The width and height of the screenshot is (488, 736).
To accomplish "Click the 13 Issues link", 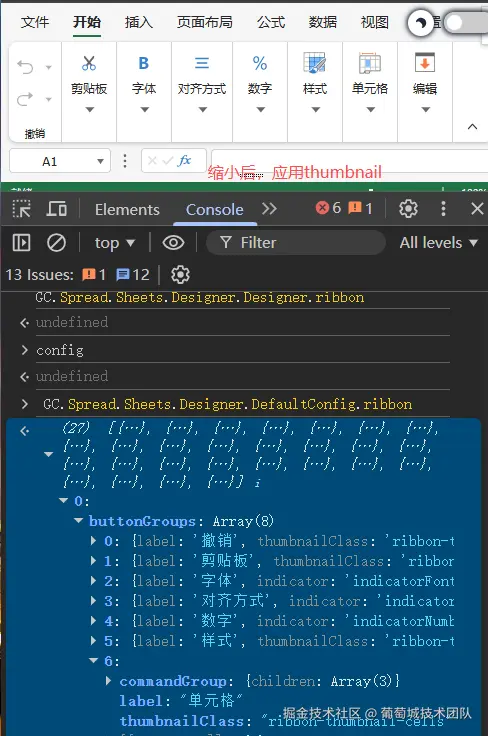I will pyautogui.click(x=39, y=275).
